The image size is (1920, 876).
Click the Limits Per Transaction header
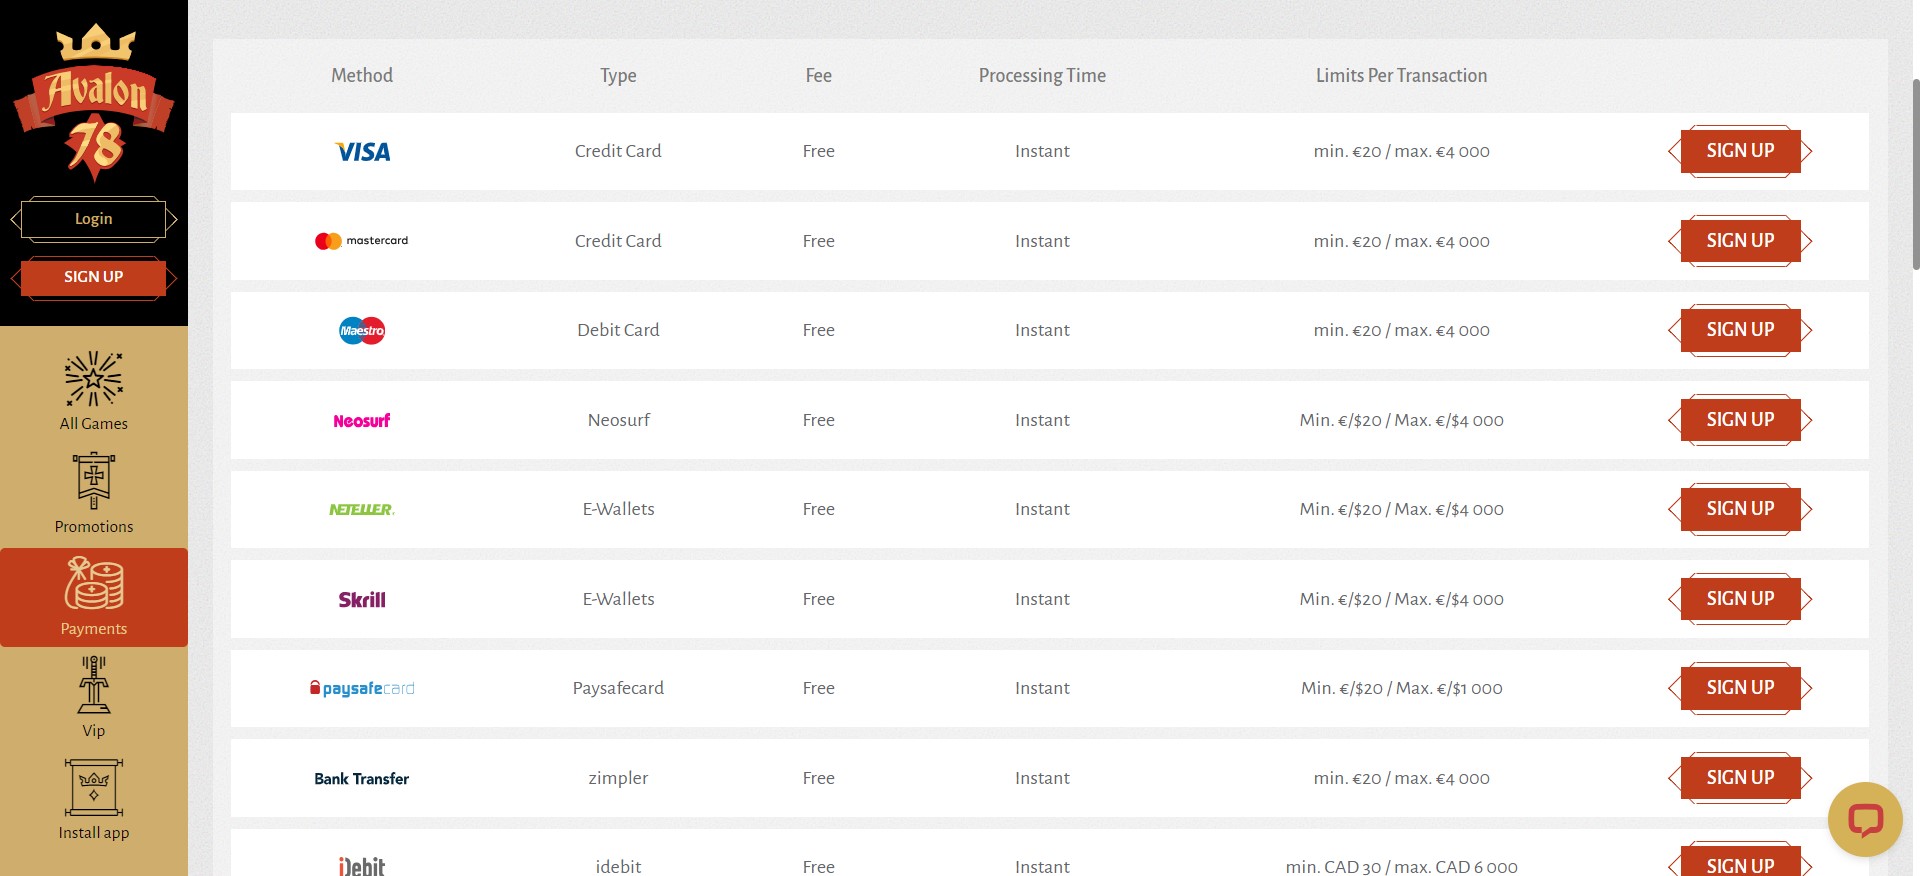pyautogui.click(x=1401, y=76)
